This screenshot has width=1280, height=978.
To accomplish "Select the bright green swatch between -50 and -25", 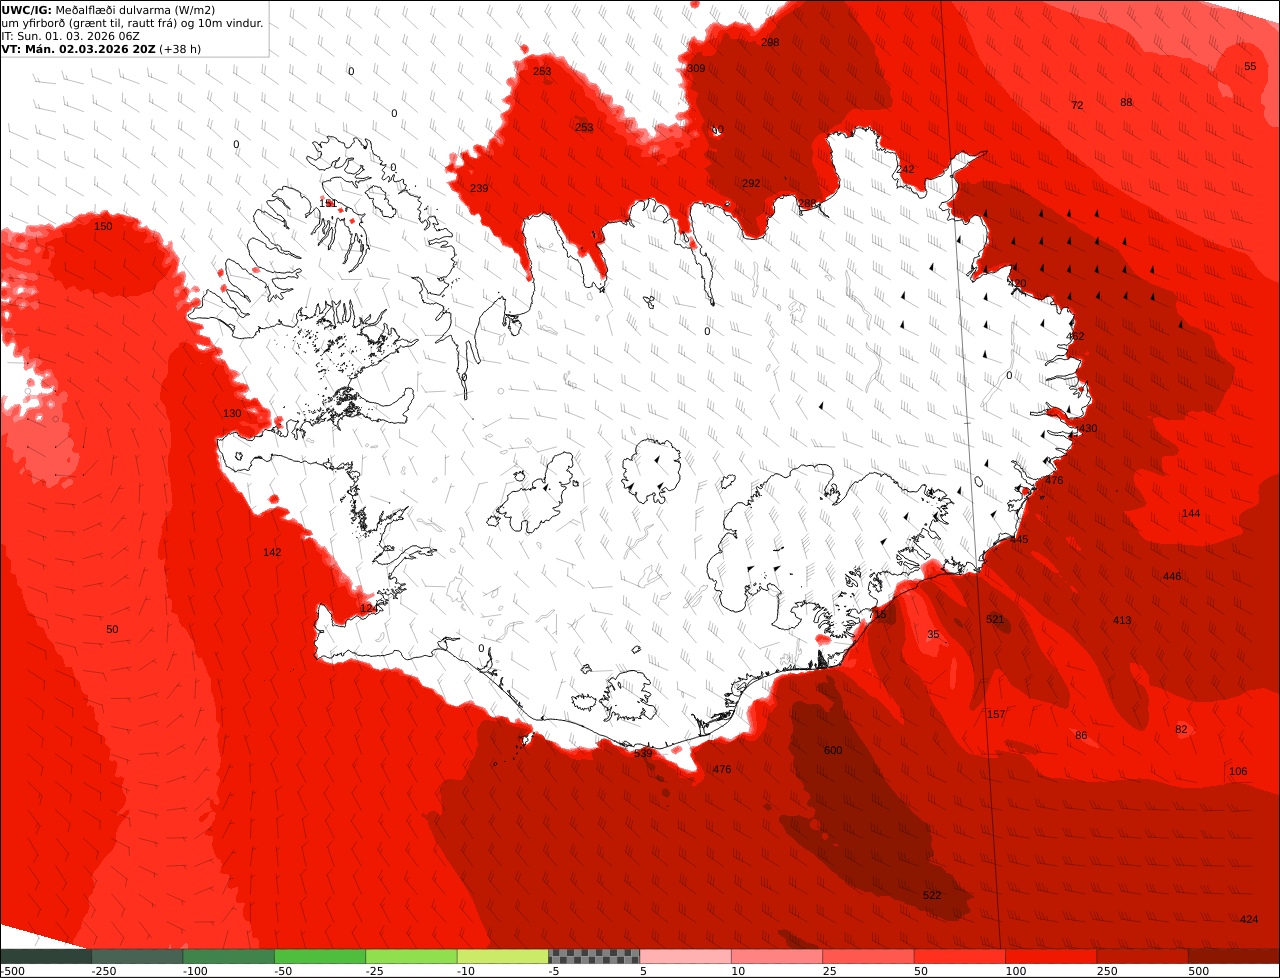I will [x=320, y=956].
